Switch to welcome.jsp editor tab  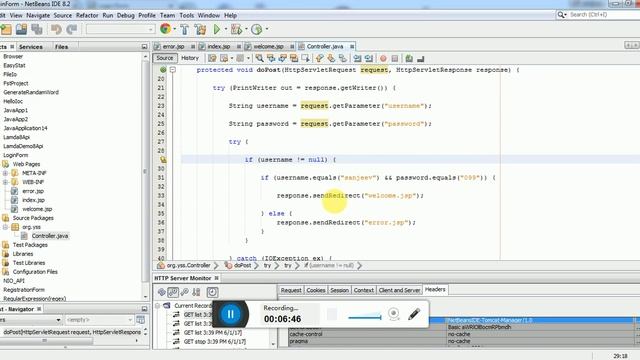coord(268,47)
